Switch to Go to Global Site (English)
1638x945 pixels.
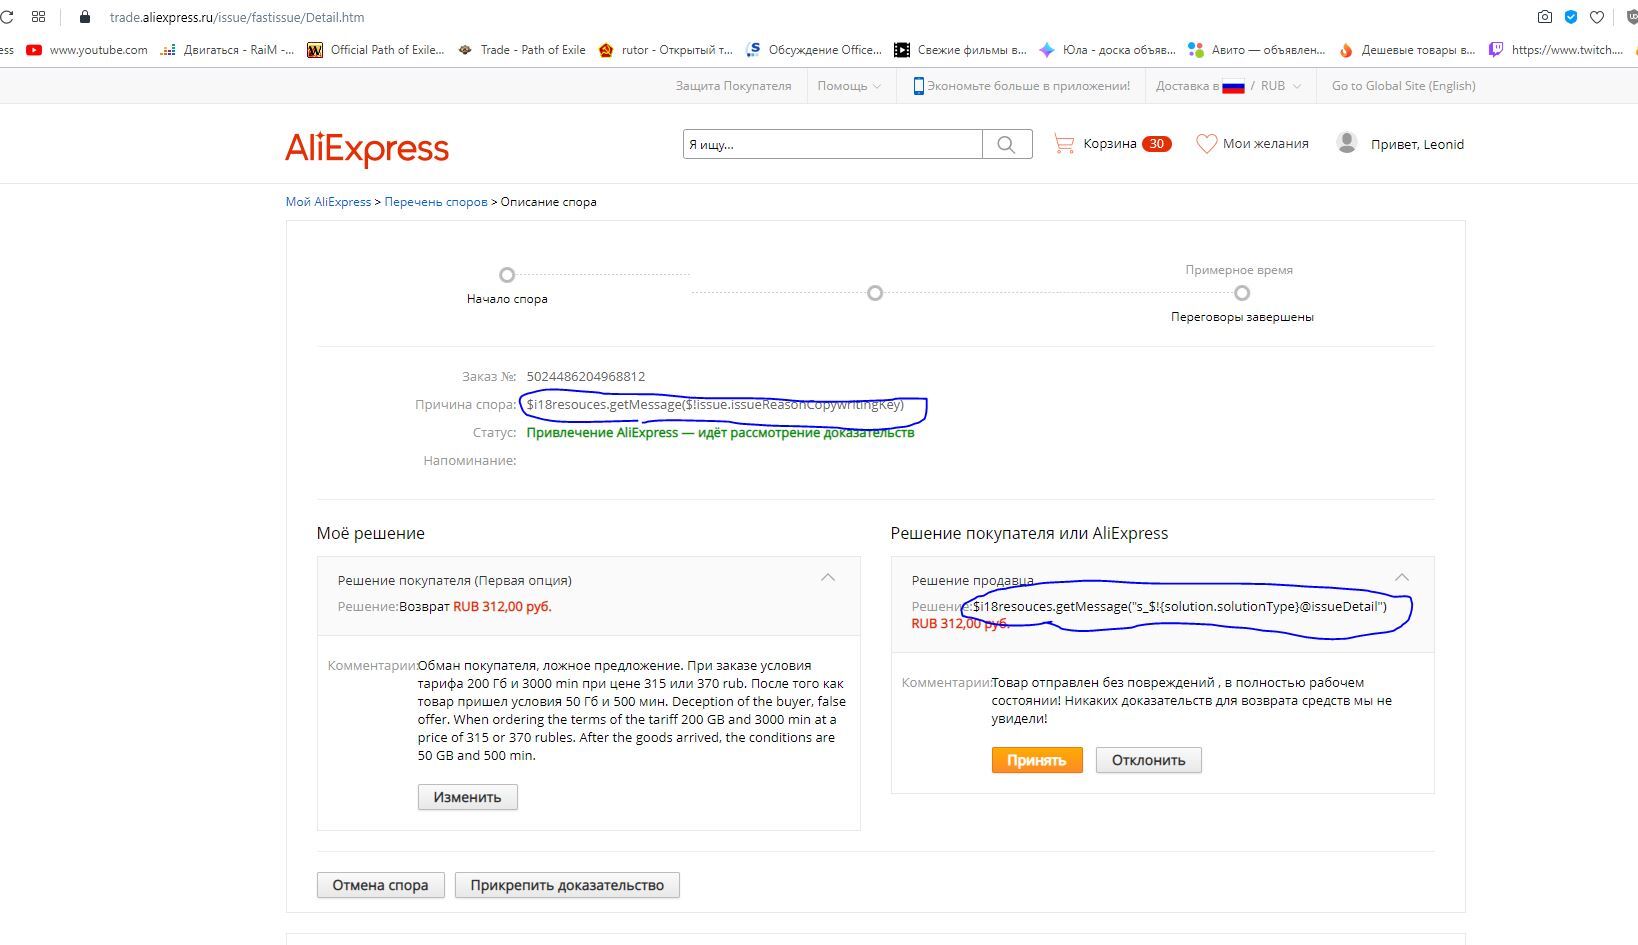tap(1403, 86)
